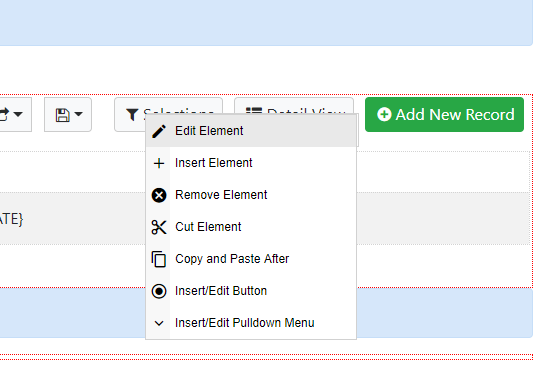
Task: Click the pencil icon beside Edit Element
Action: pos(159,131)
